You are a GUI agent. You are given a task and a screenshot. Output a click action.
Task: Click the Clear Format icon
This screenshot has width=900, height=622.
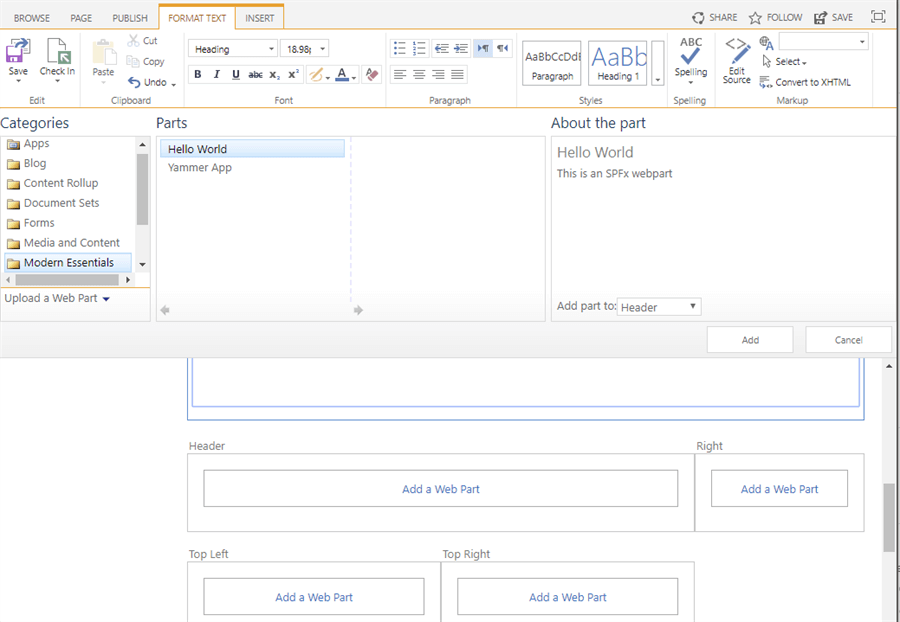click(x=372, y=74)
